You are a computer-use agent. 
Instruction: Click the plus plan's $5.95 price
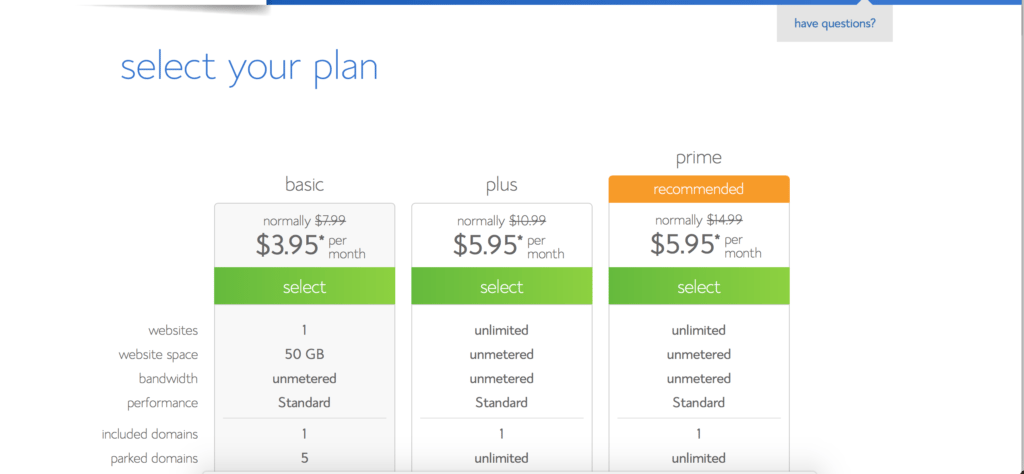tap(508, 244)
